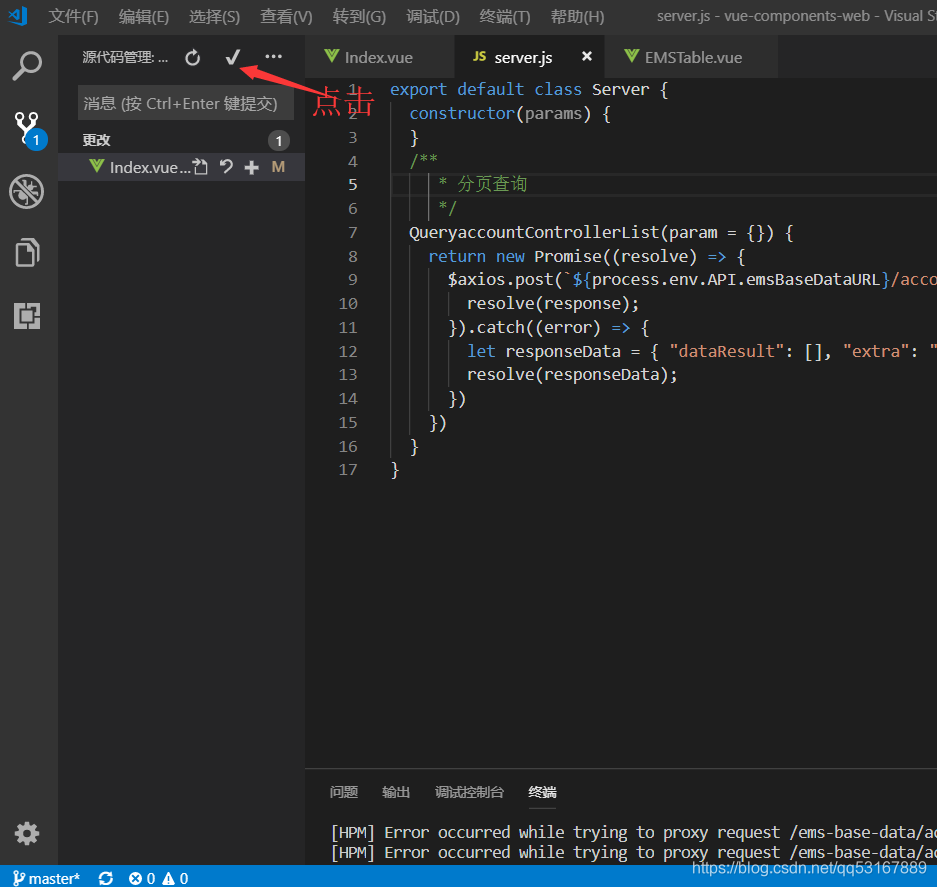
Task: Click the first HPM error terminal line
Action: point(634,832)
